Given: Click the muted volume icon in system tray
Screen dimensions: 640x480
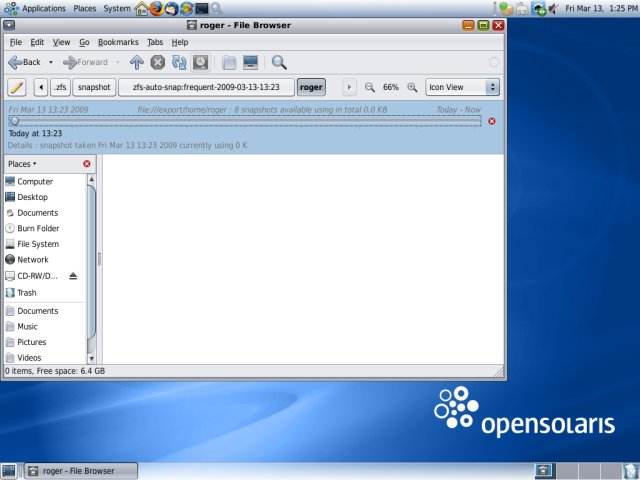Looking at the screenshot, I should click(x=553, y=9).
